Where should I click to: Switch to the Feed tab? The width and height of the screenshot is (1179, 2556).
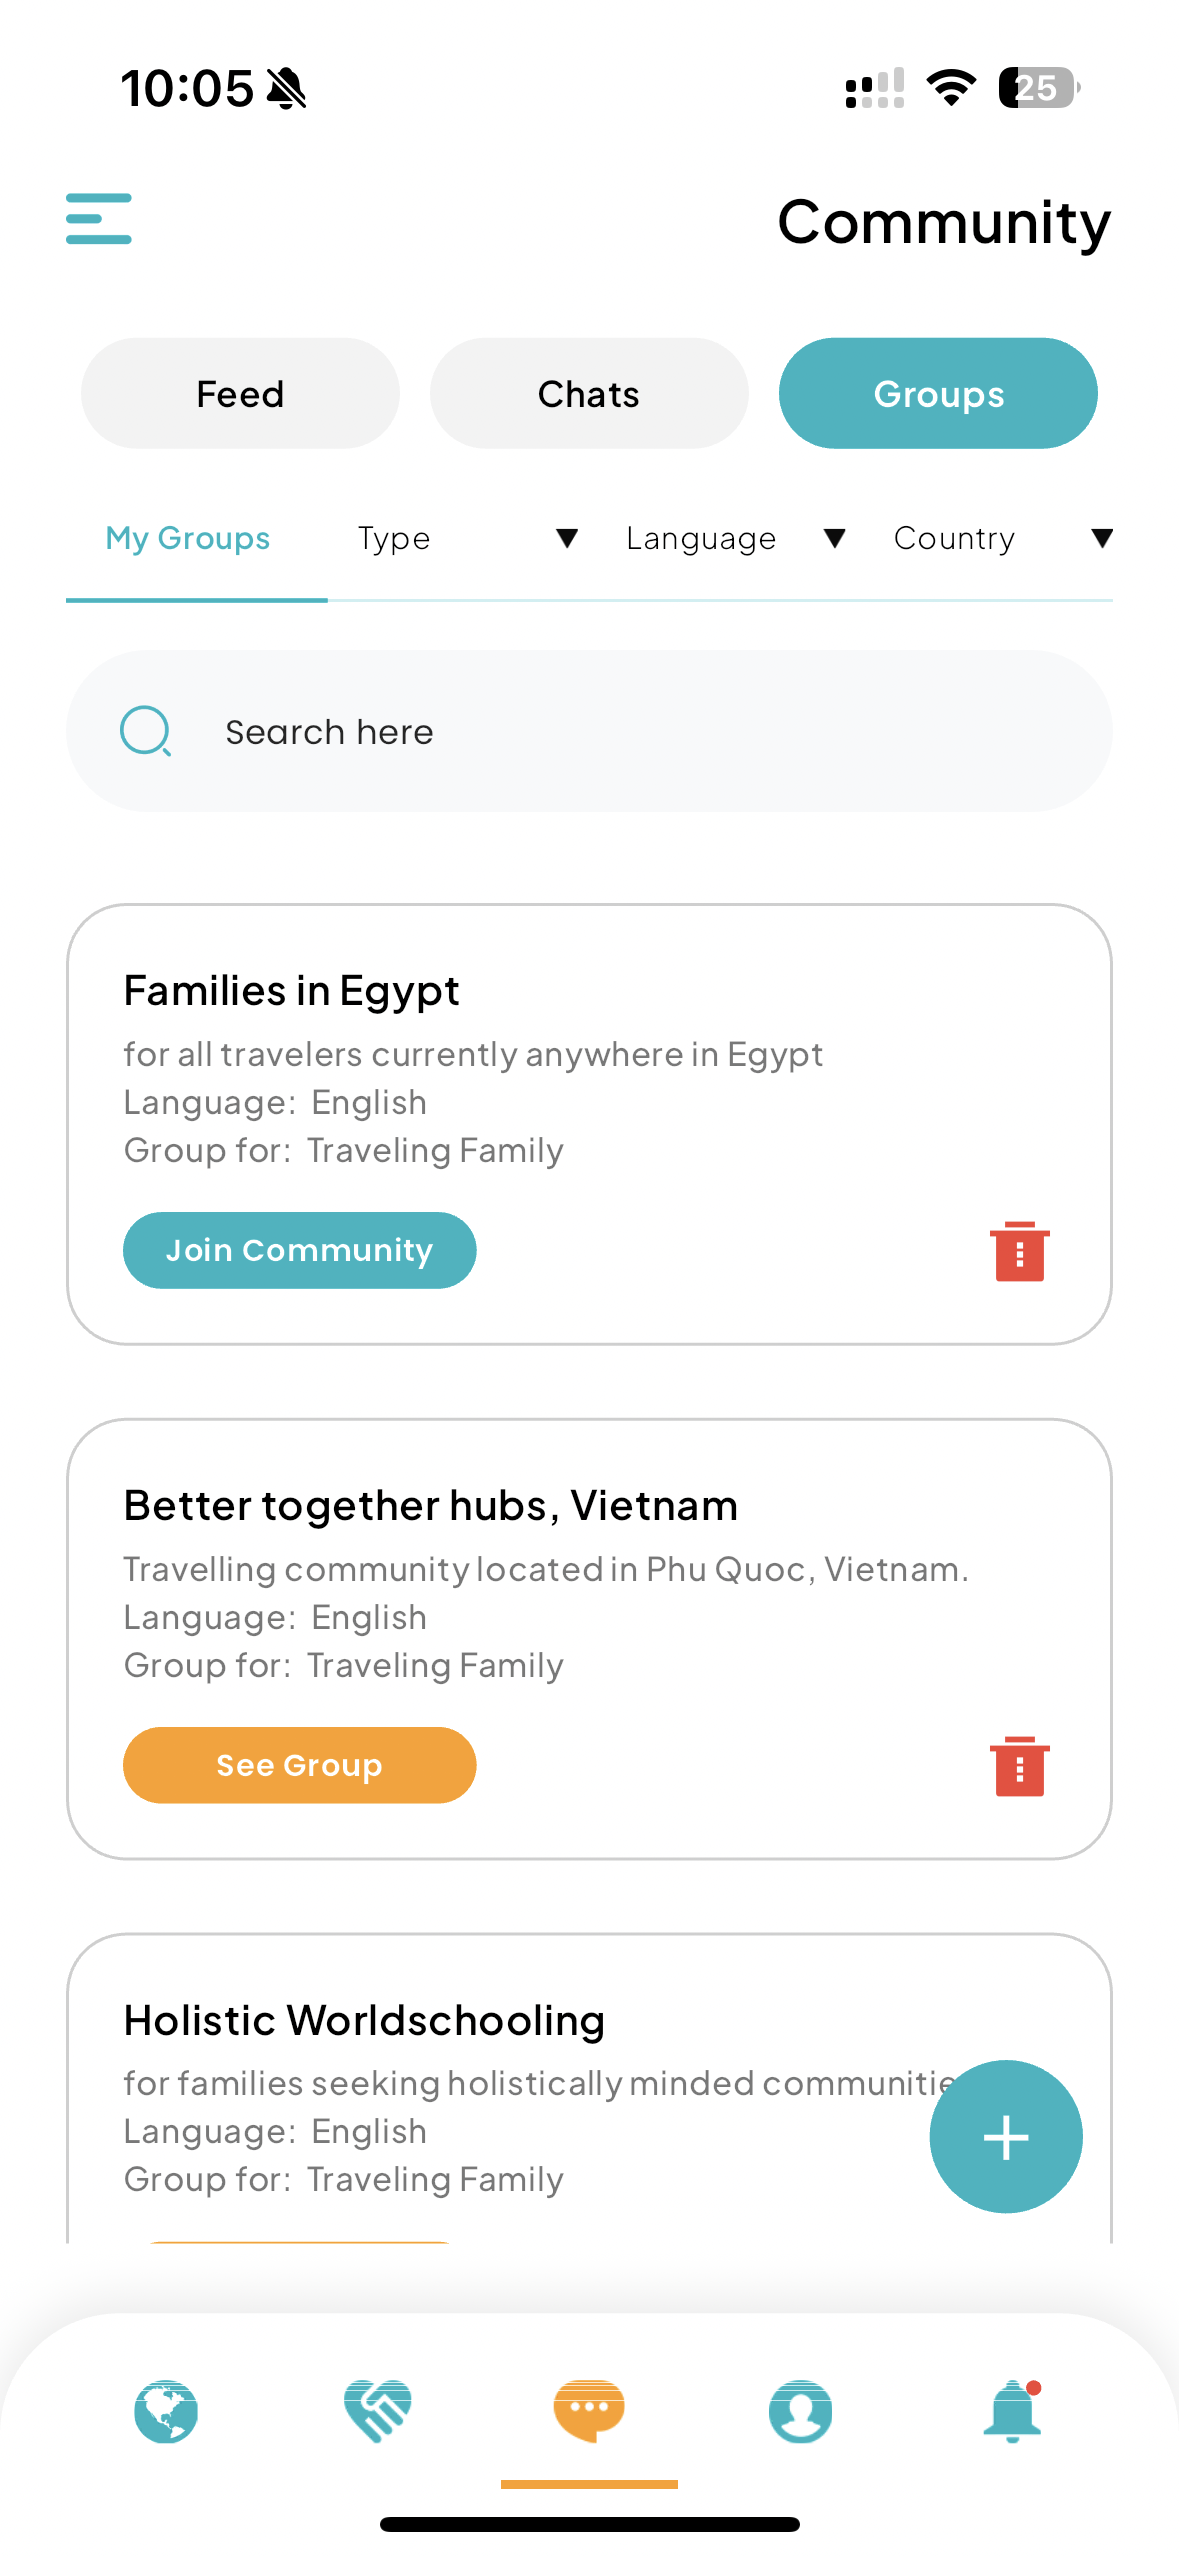[x=240, y=393]
